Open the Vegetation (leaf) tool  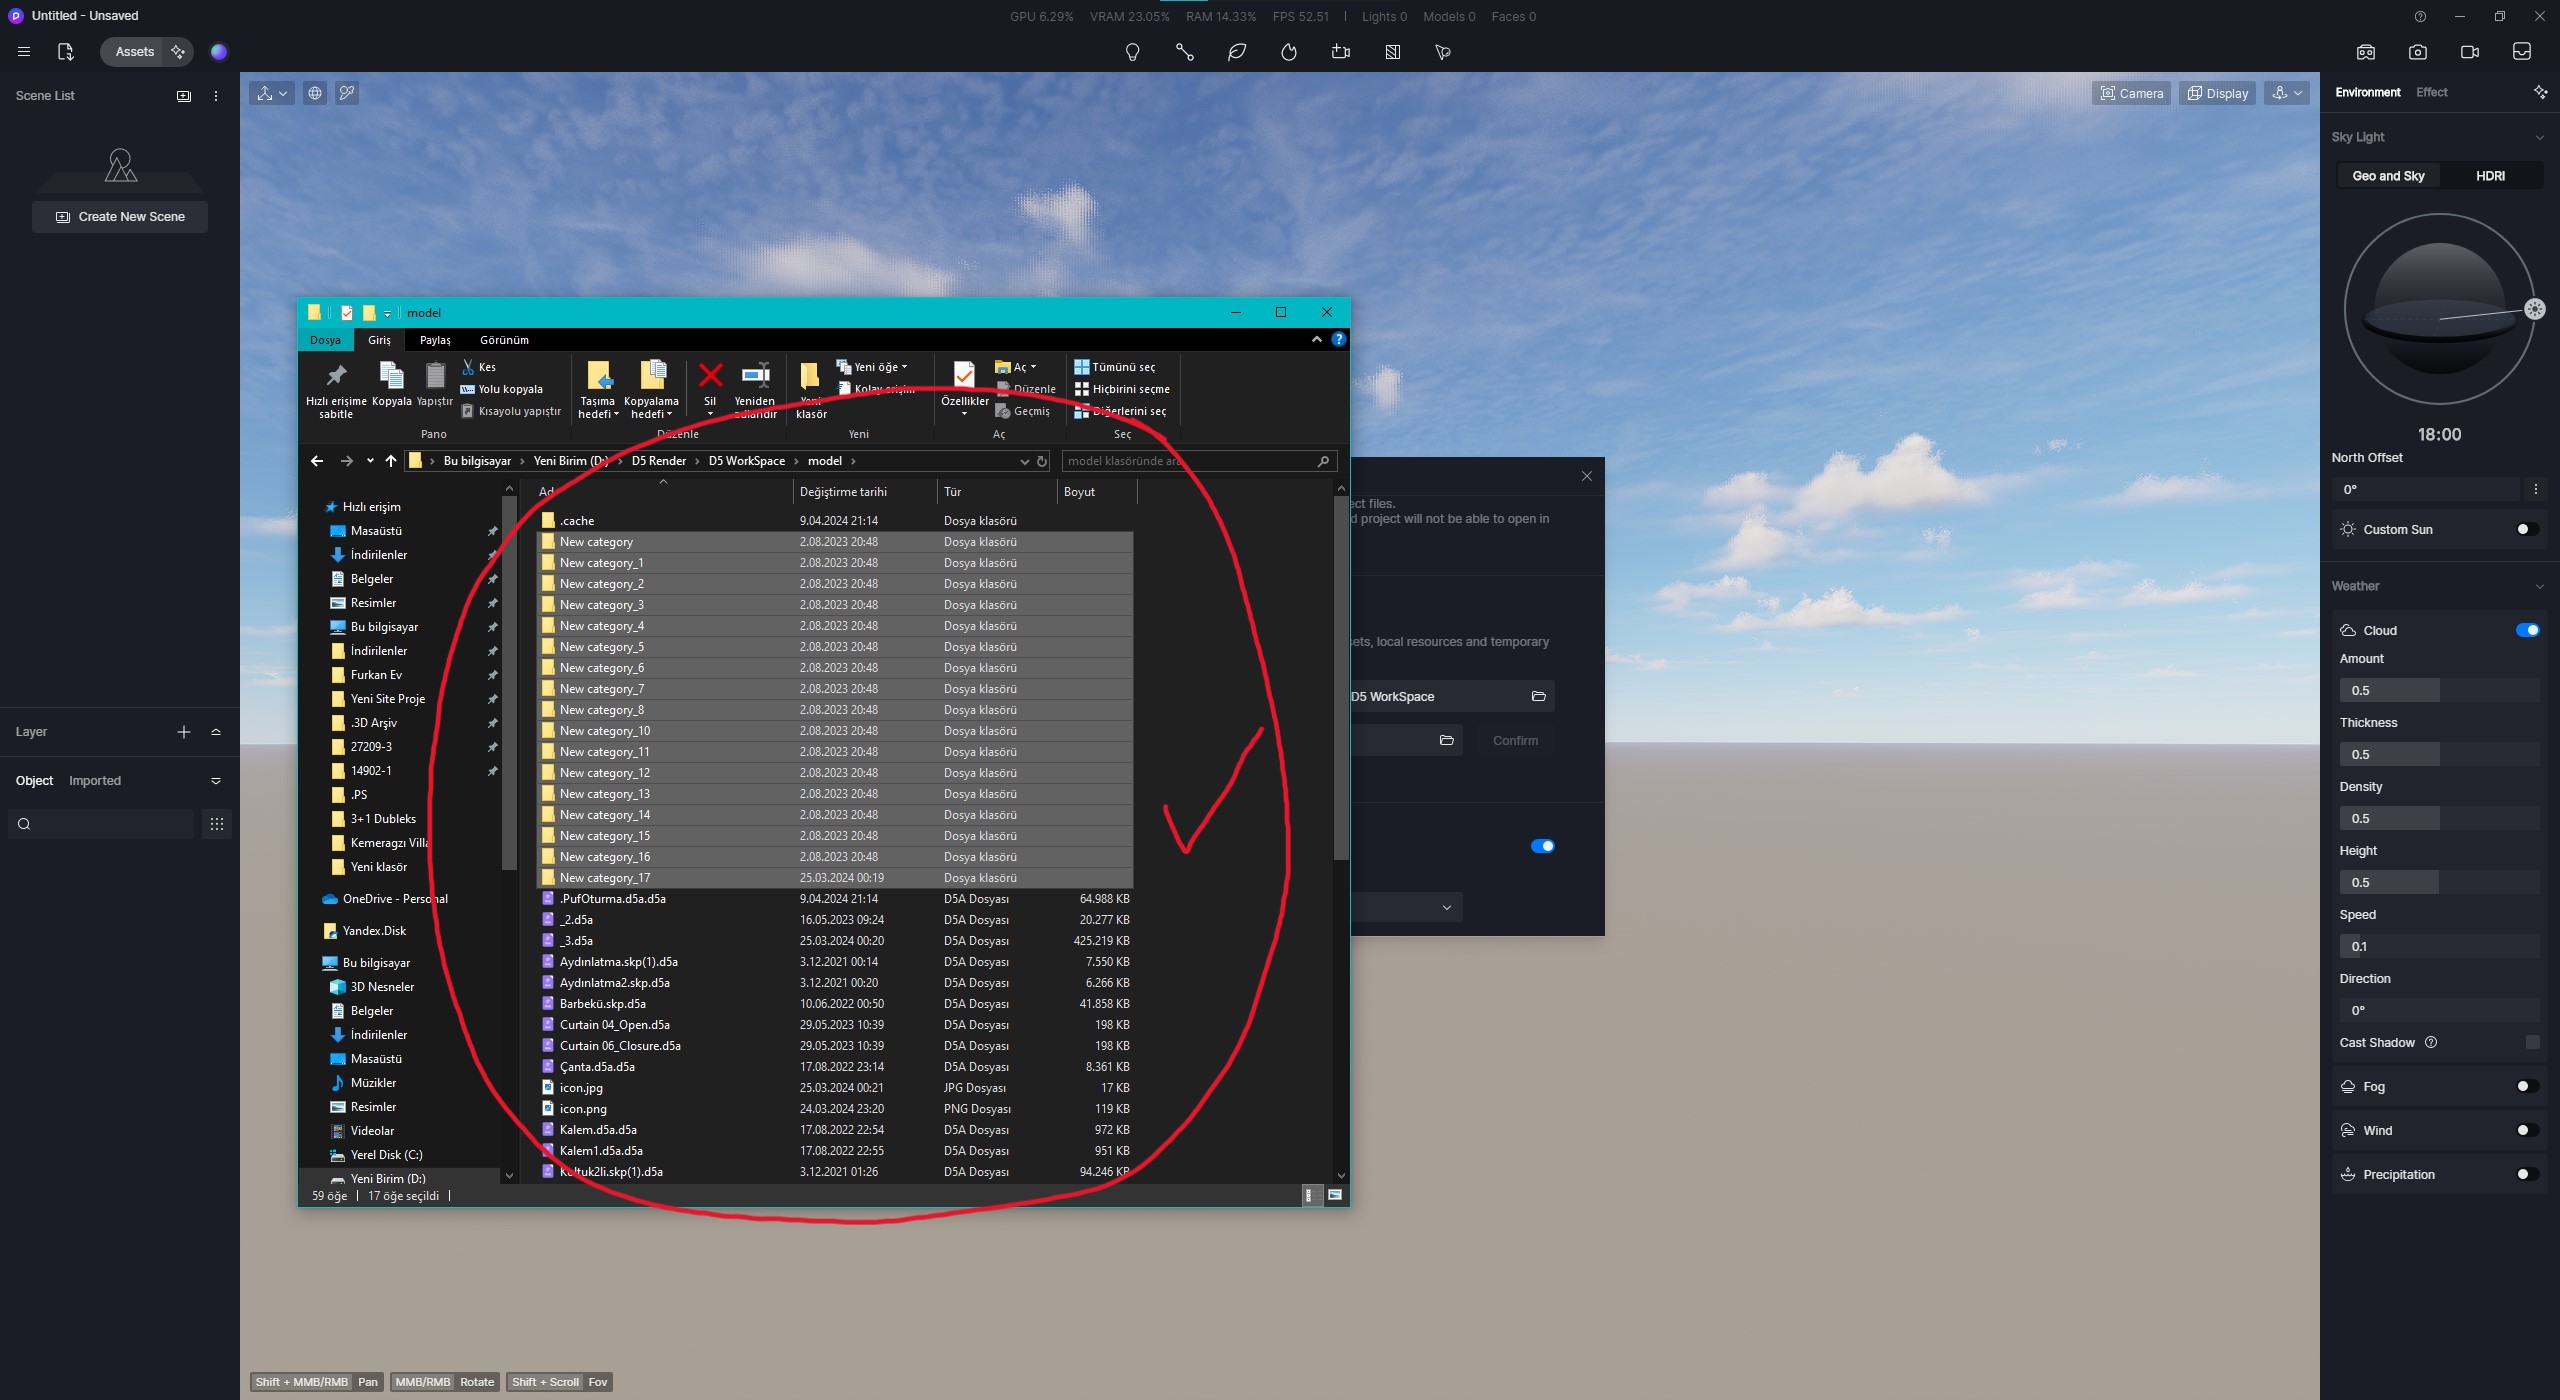(1237, 52)
